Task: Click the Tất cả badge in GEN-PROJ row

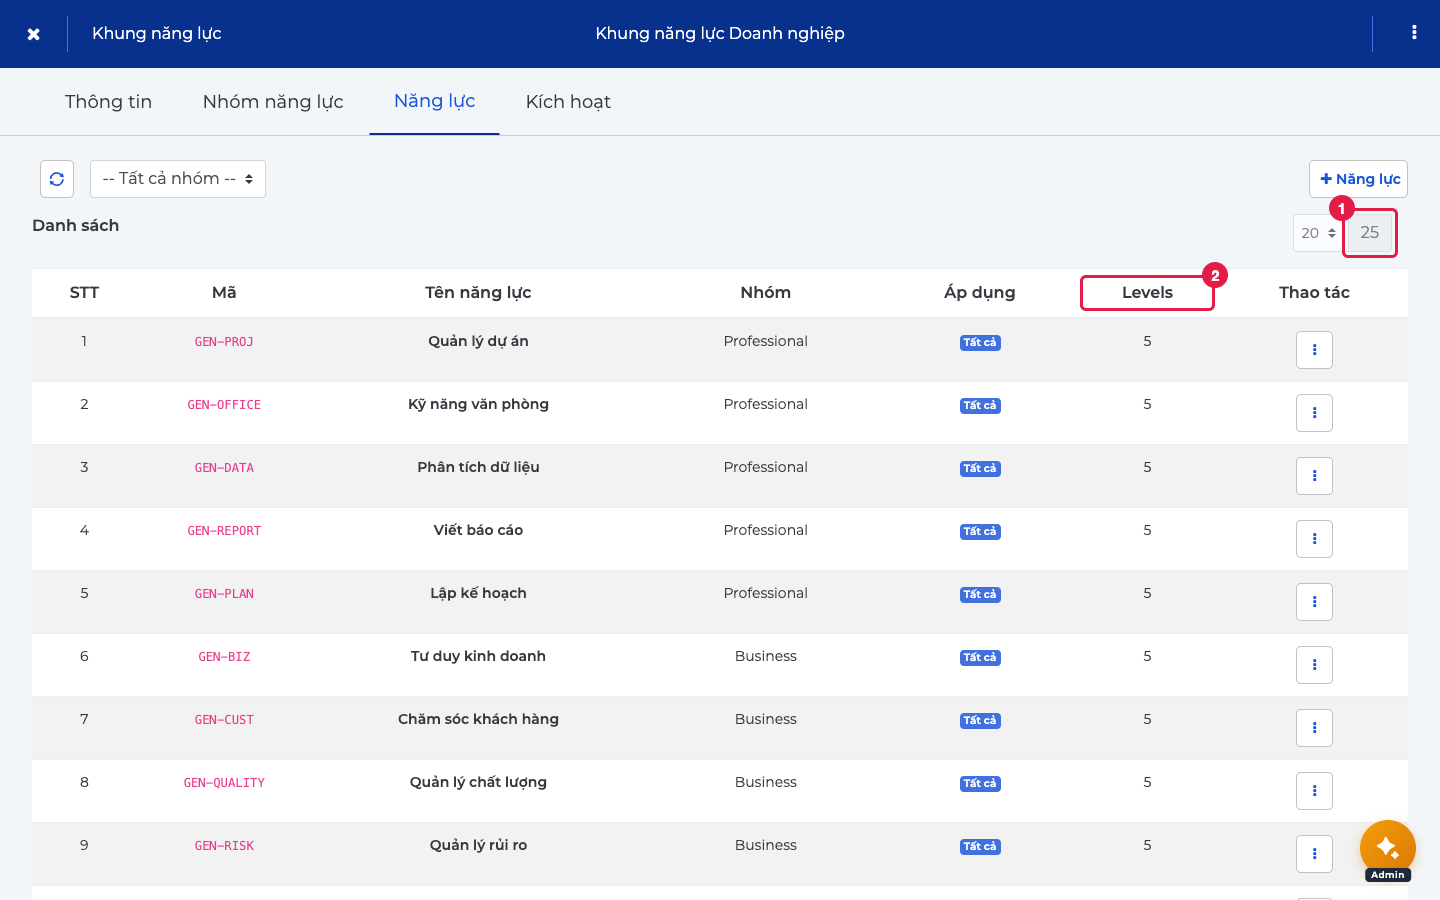Action: pos(980,342)
